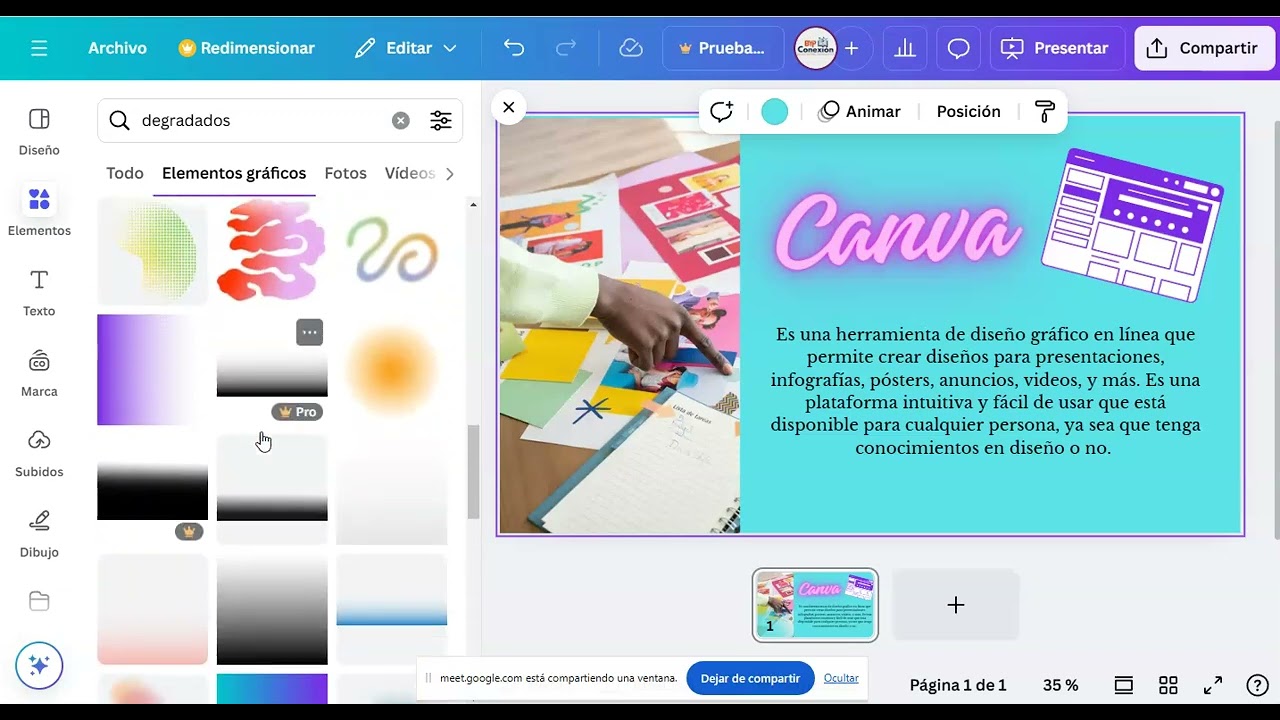Clear the degradados search text
The width and height of the screenshot is (1280, 720).
[400, 120]
